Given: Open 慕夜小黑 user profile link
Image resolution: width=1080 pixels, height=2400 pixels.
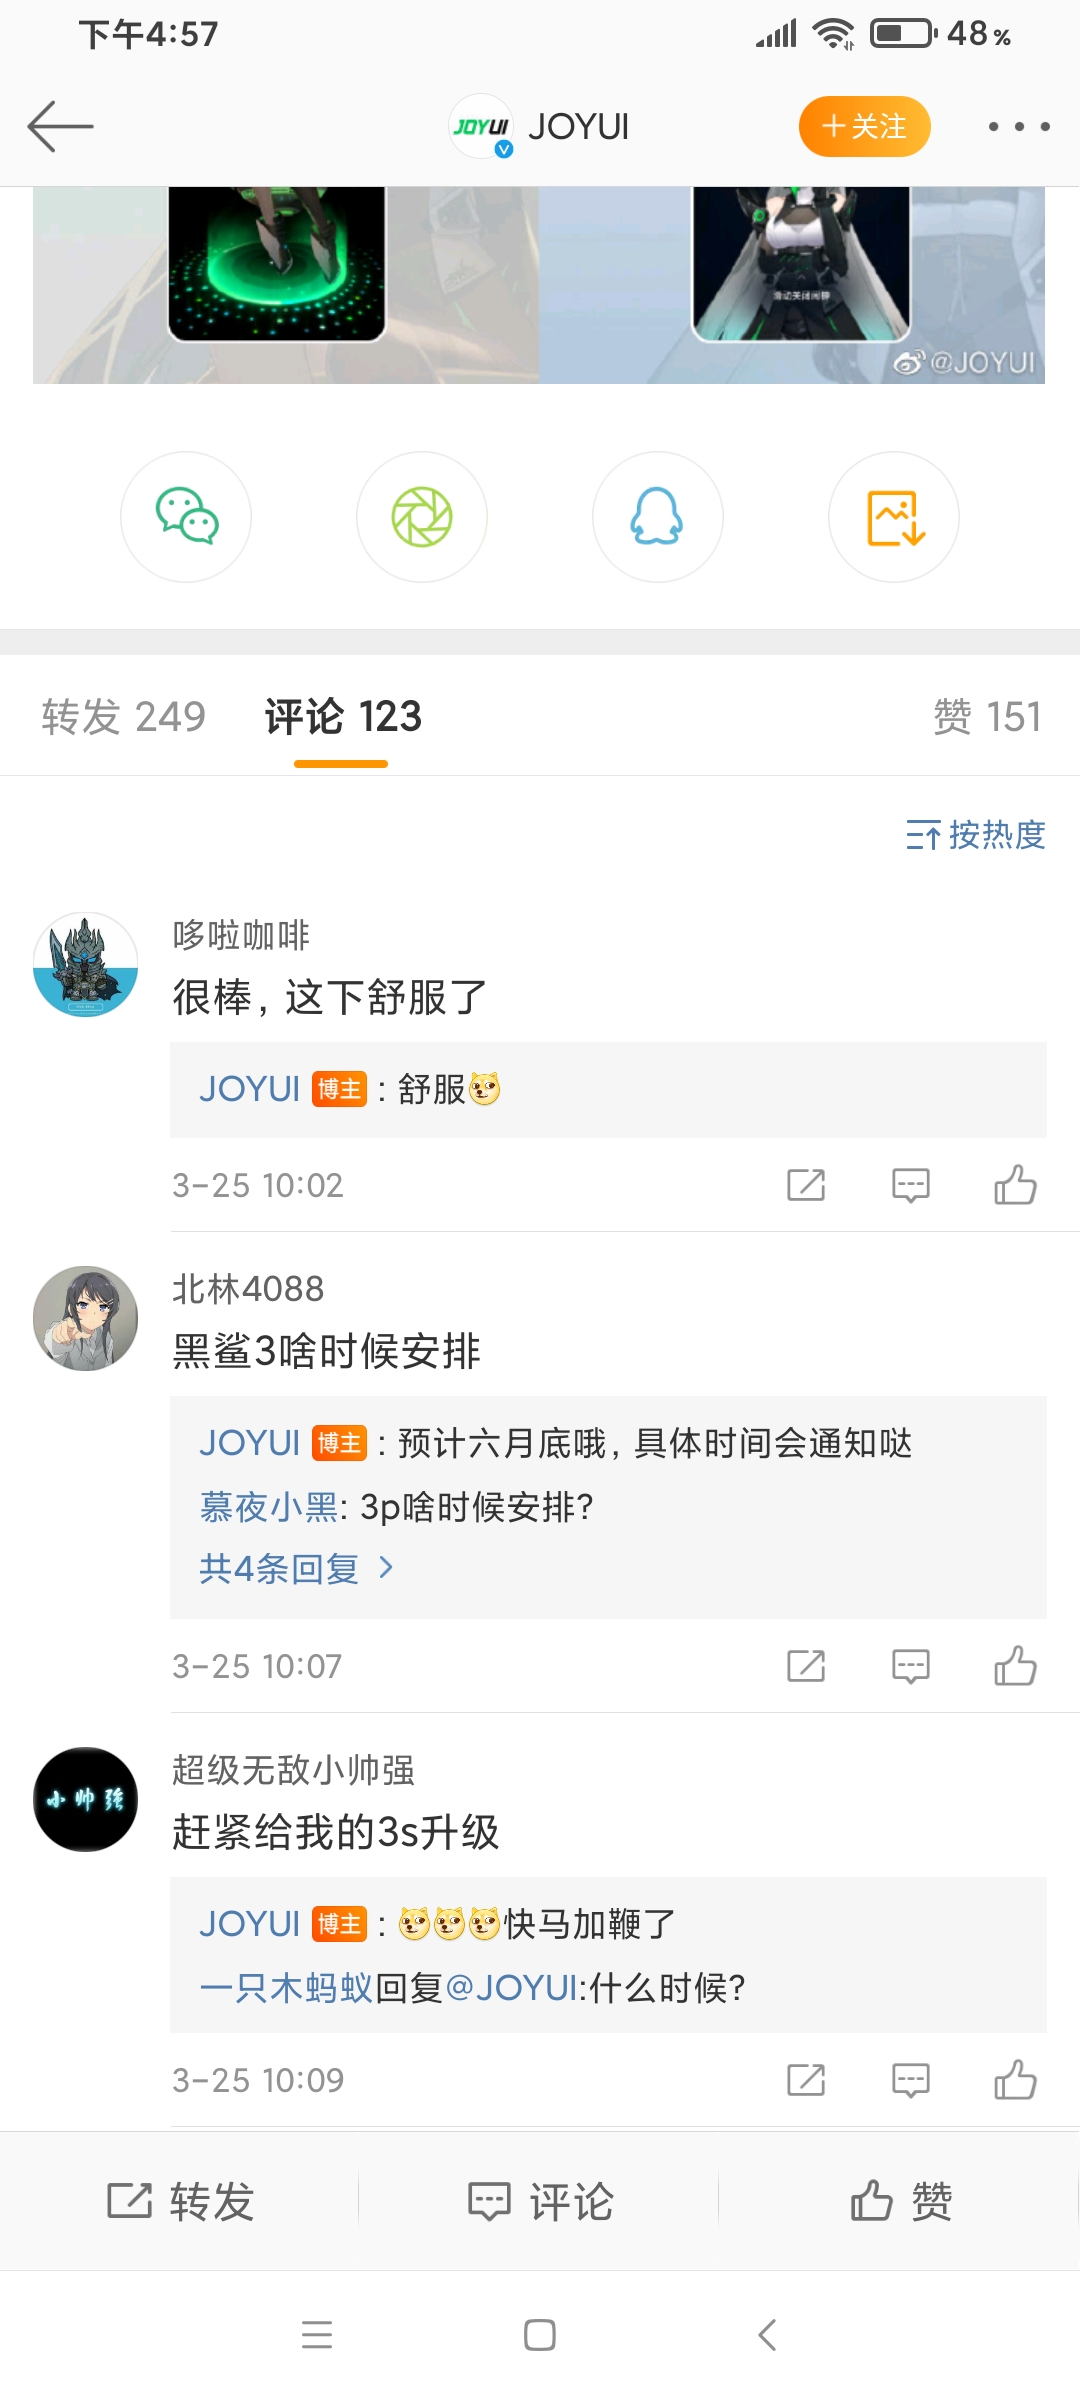Looking at the screenshot, I should tap(268, 1506).
